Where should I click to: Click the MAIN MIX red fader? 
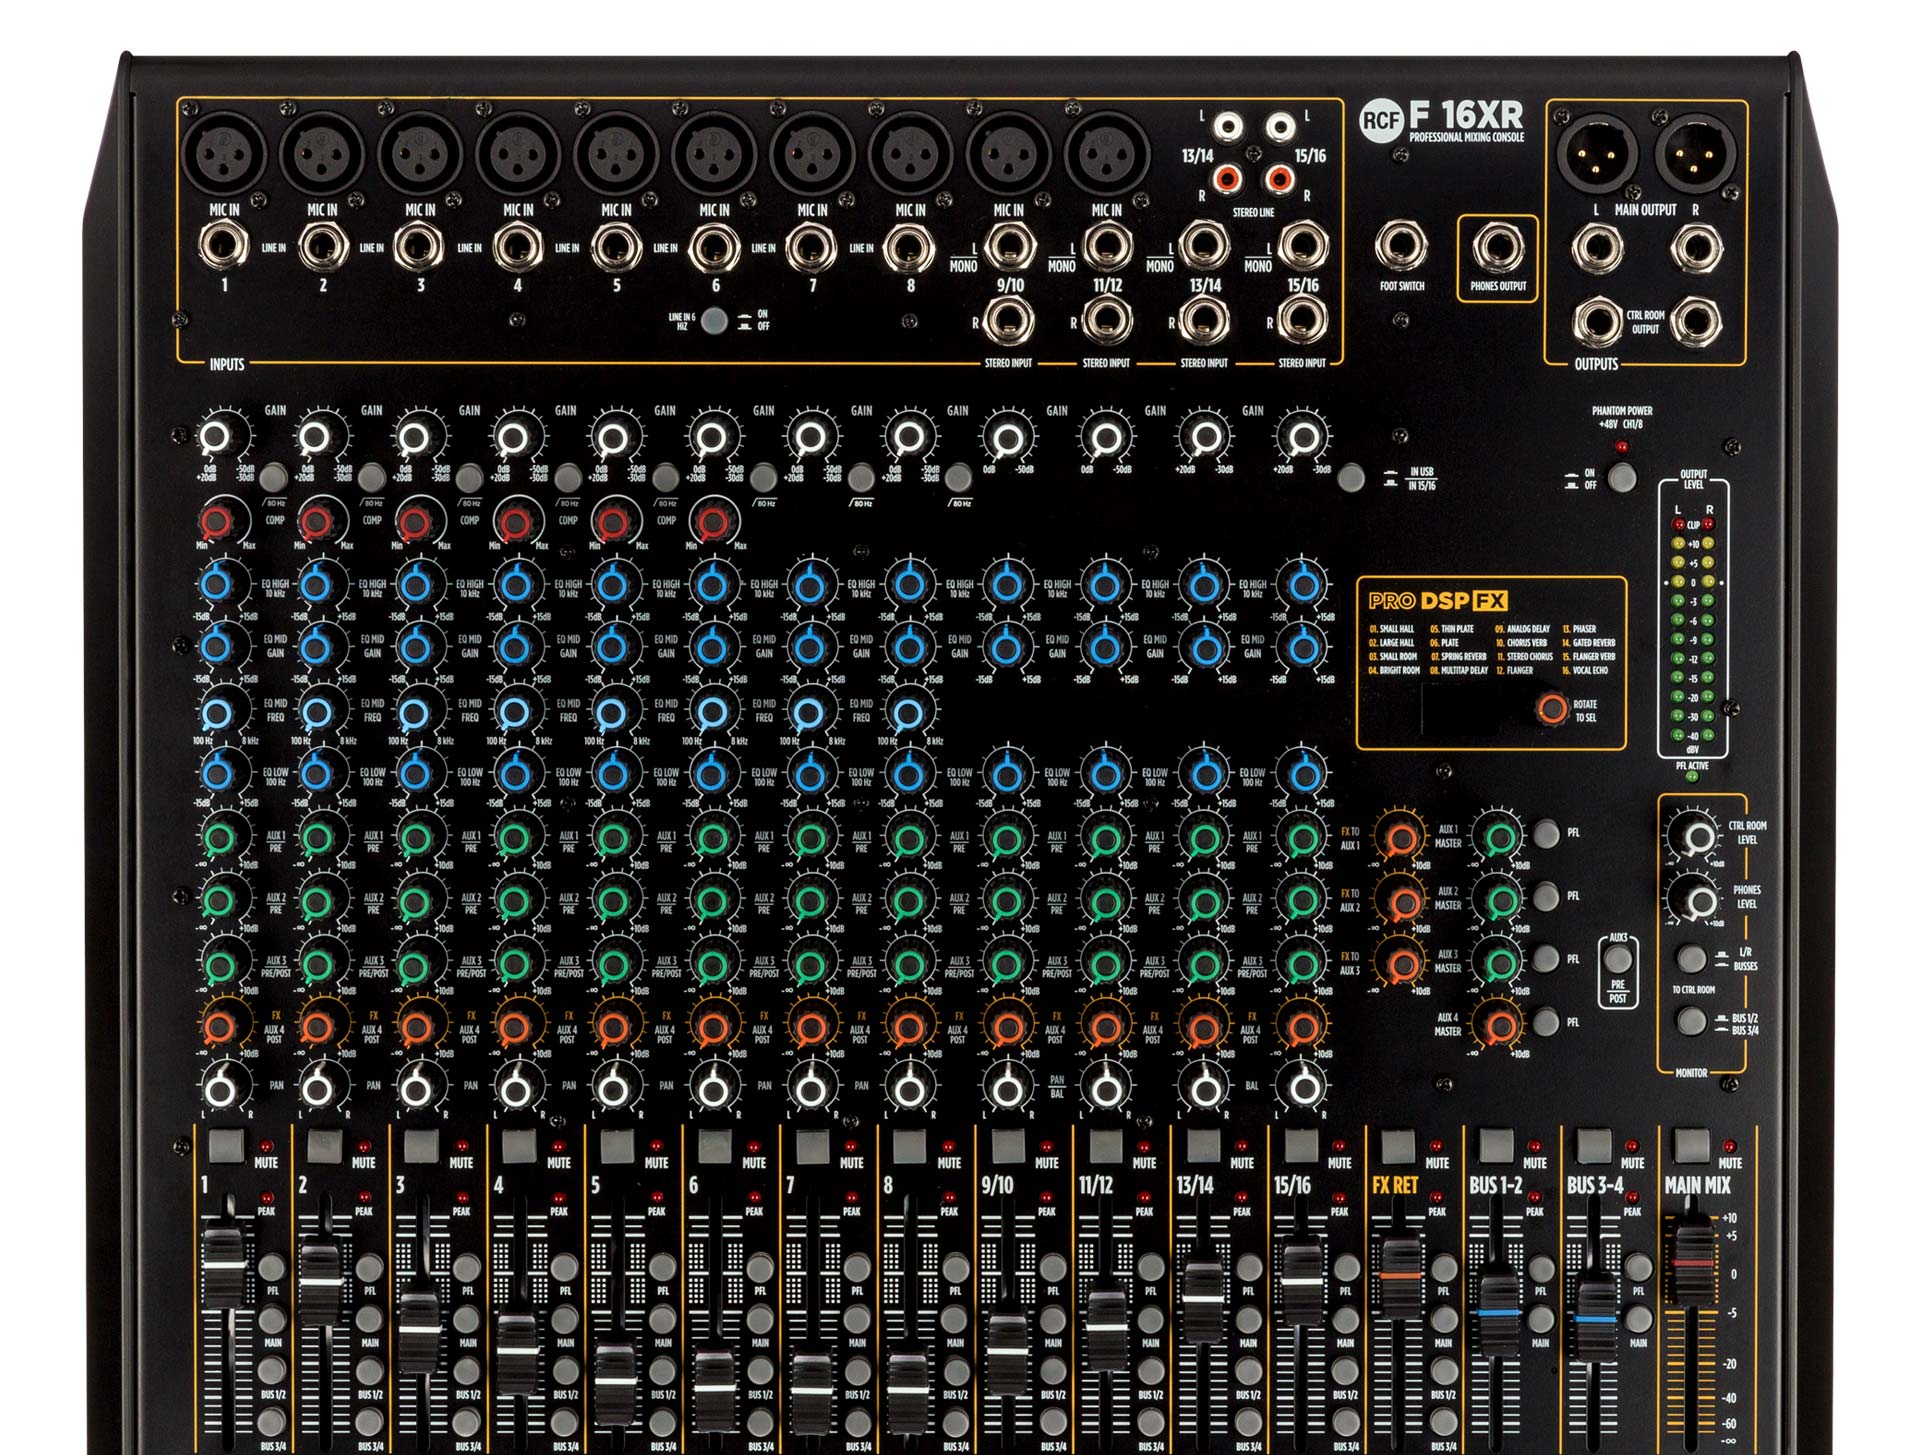(1693, 1262)
